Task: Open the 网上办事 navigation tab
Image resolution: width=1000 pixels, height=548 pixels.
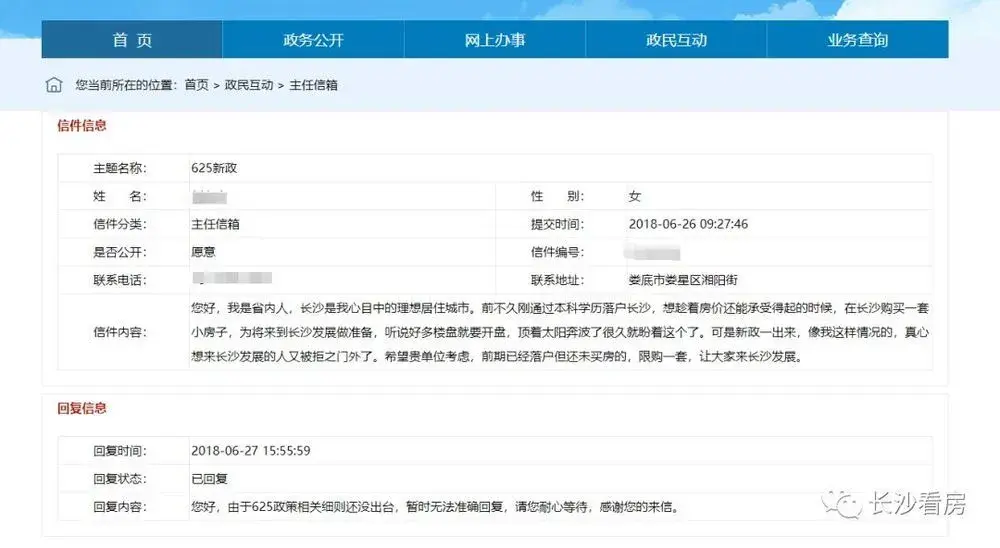Action: tap(495, 40)
